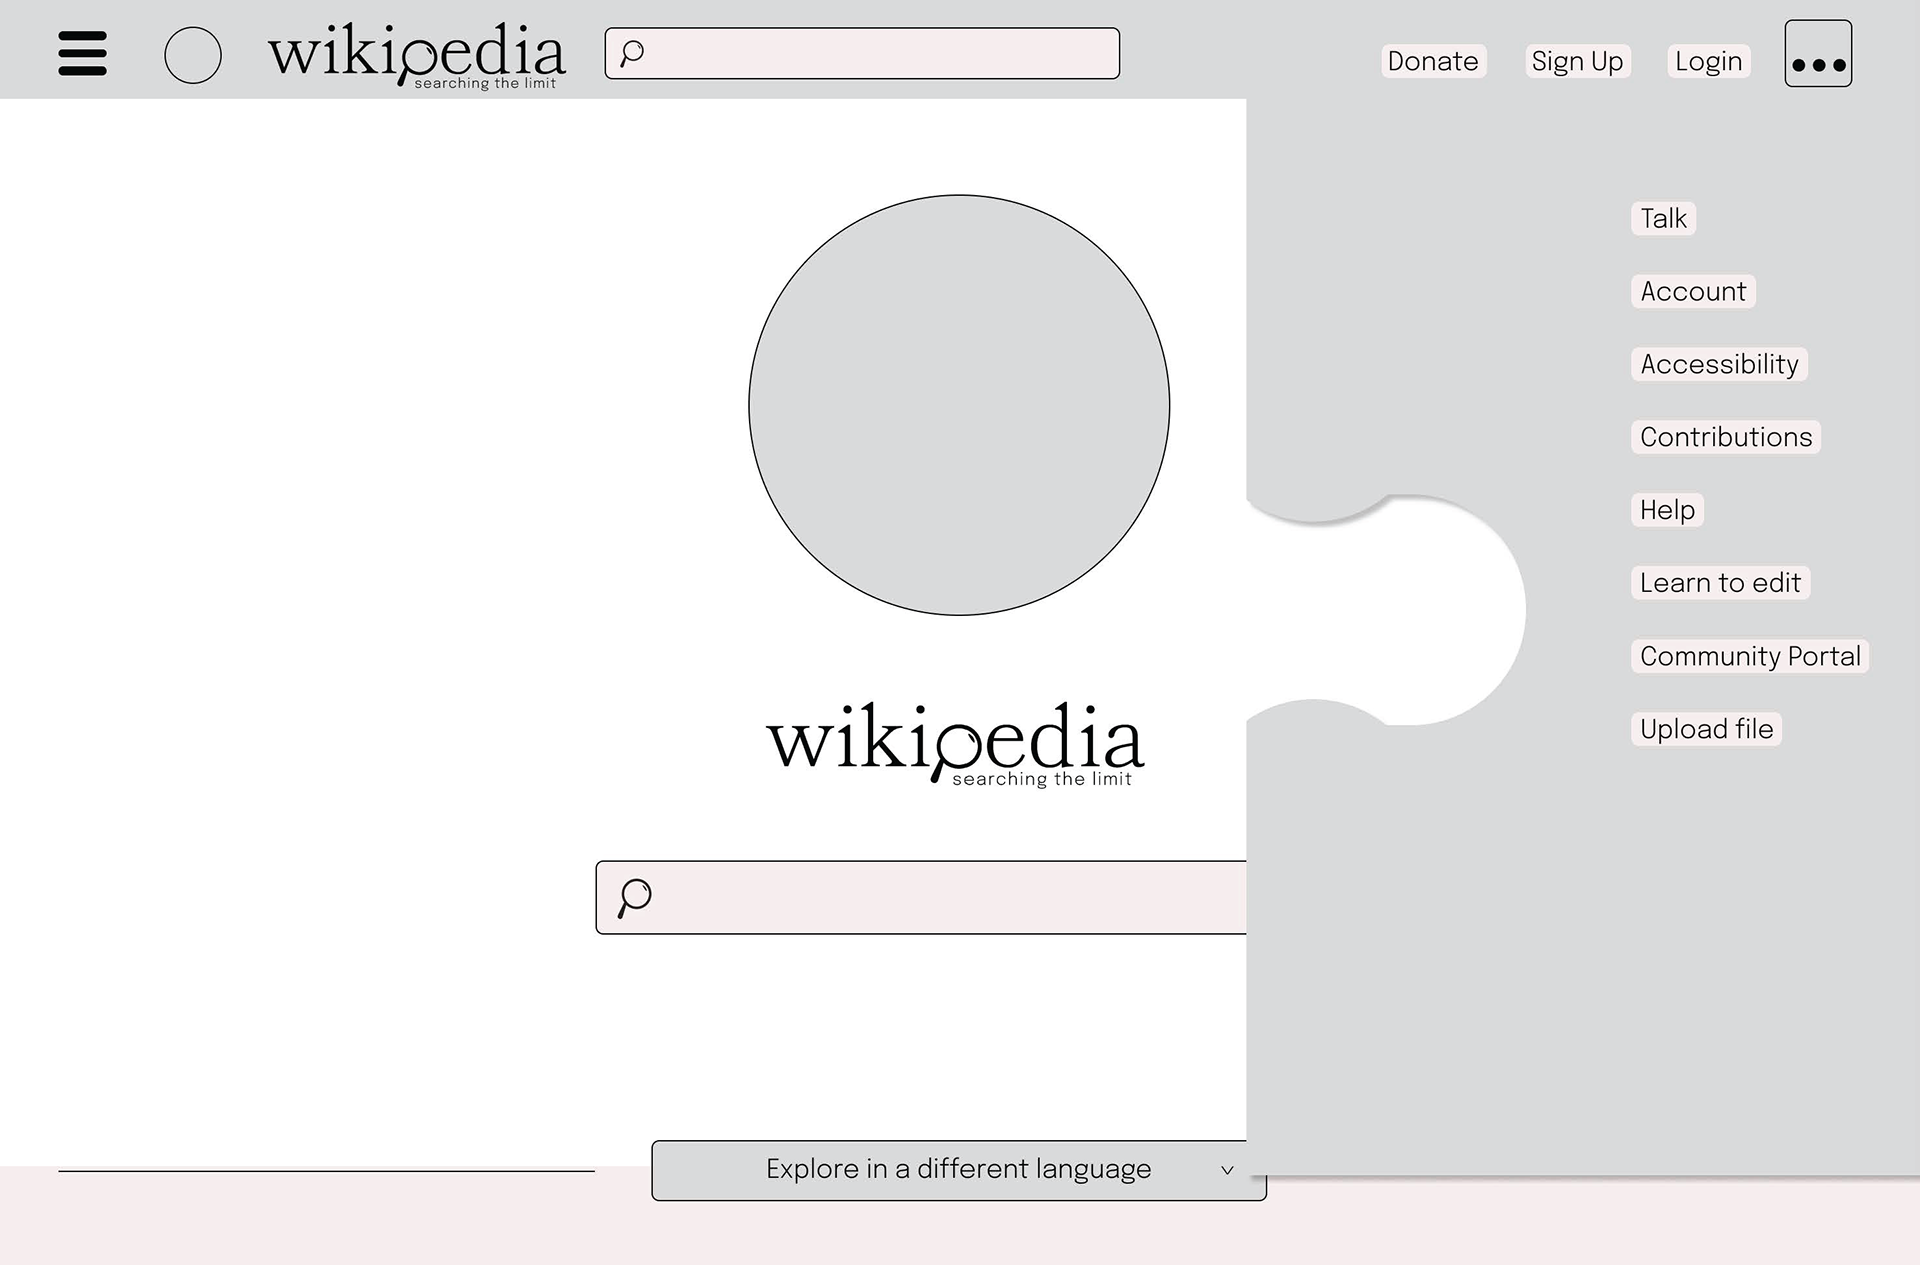Select Sign Up
This screenshot has width=1920, height=1265.
pos(1577,61)
